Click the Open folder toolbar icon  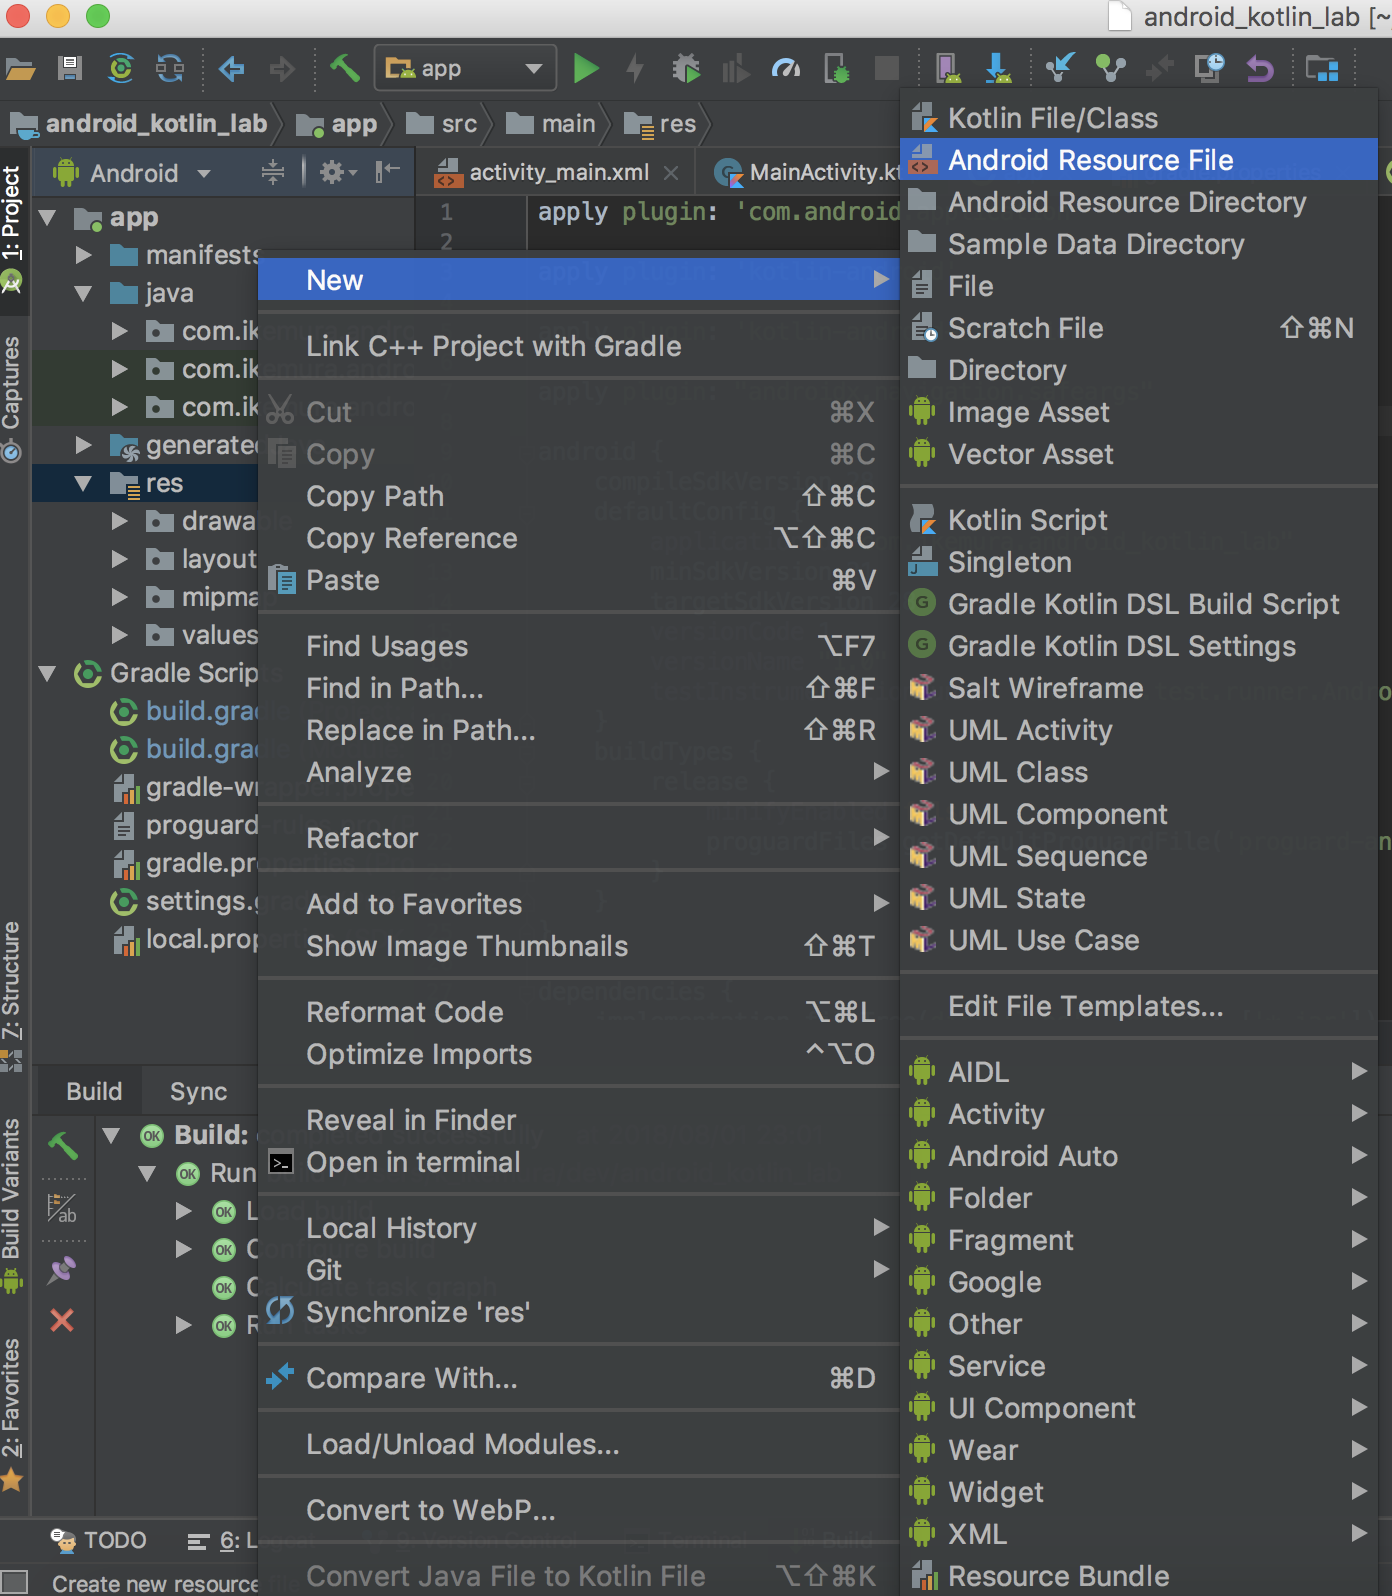pyautogui.click(x=20, y=69)
